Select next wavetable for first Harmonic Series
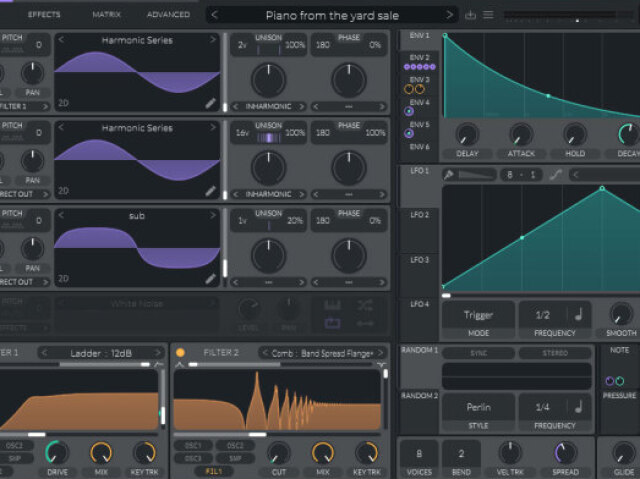 213,40
